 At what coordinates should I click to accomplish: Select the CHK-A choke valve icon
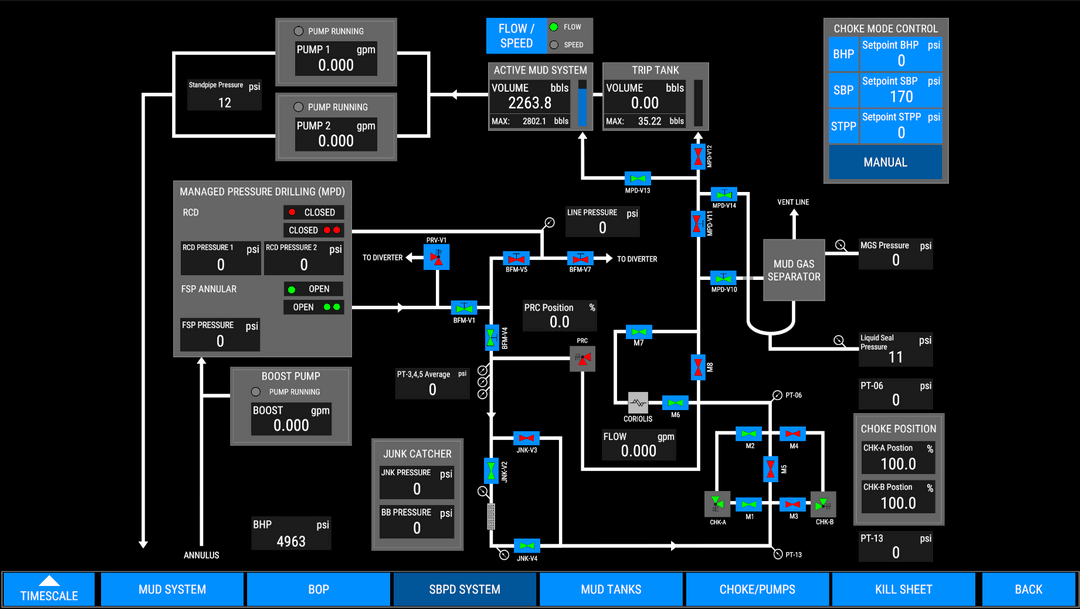click(717, 503)
